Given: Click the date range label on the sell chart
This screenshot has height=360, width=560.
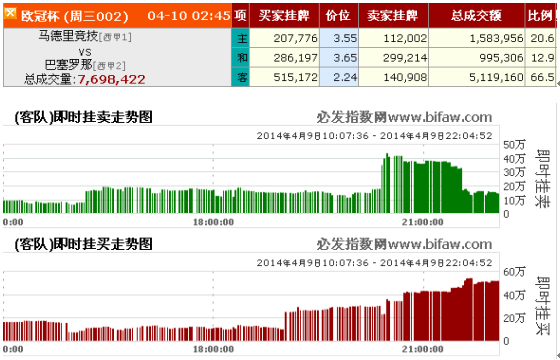Looking at the screenshot, I should point(374,136).
